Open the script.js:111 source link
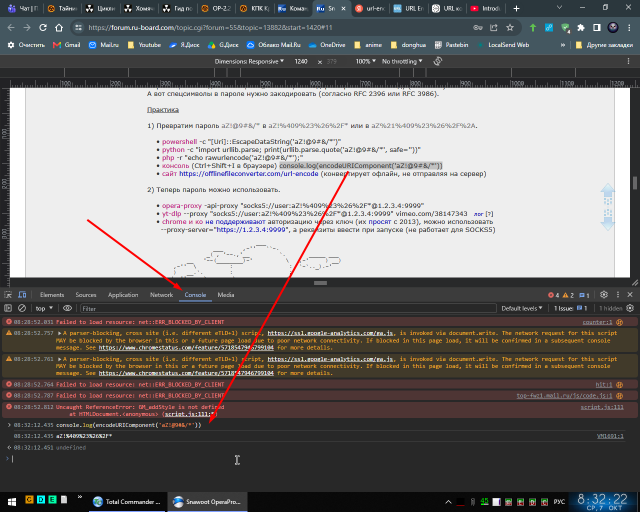The width and height of the screenshot is (640, 512). [x=602, y=407]
